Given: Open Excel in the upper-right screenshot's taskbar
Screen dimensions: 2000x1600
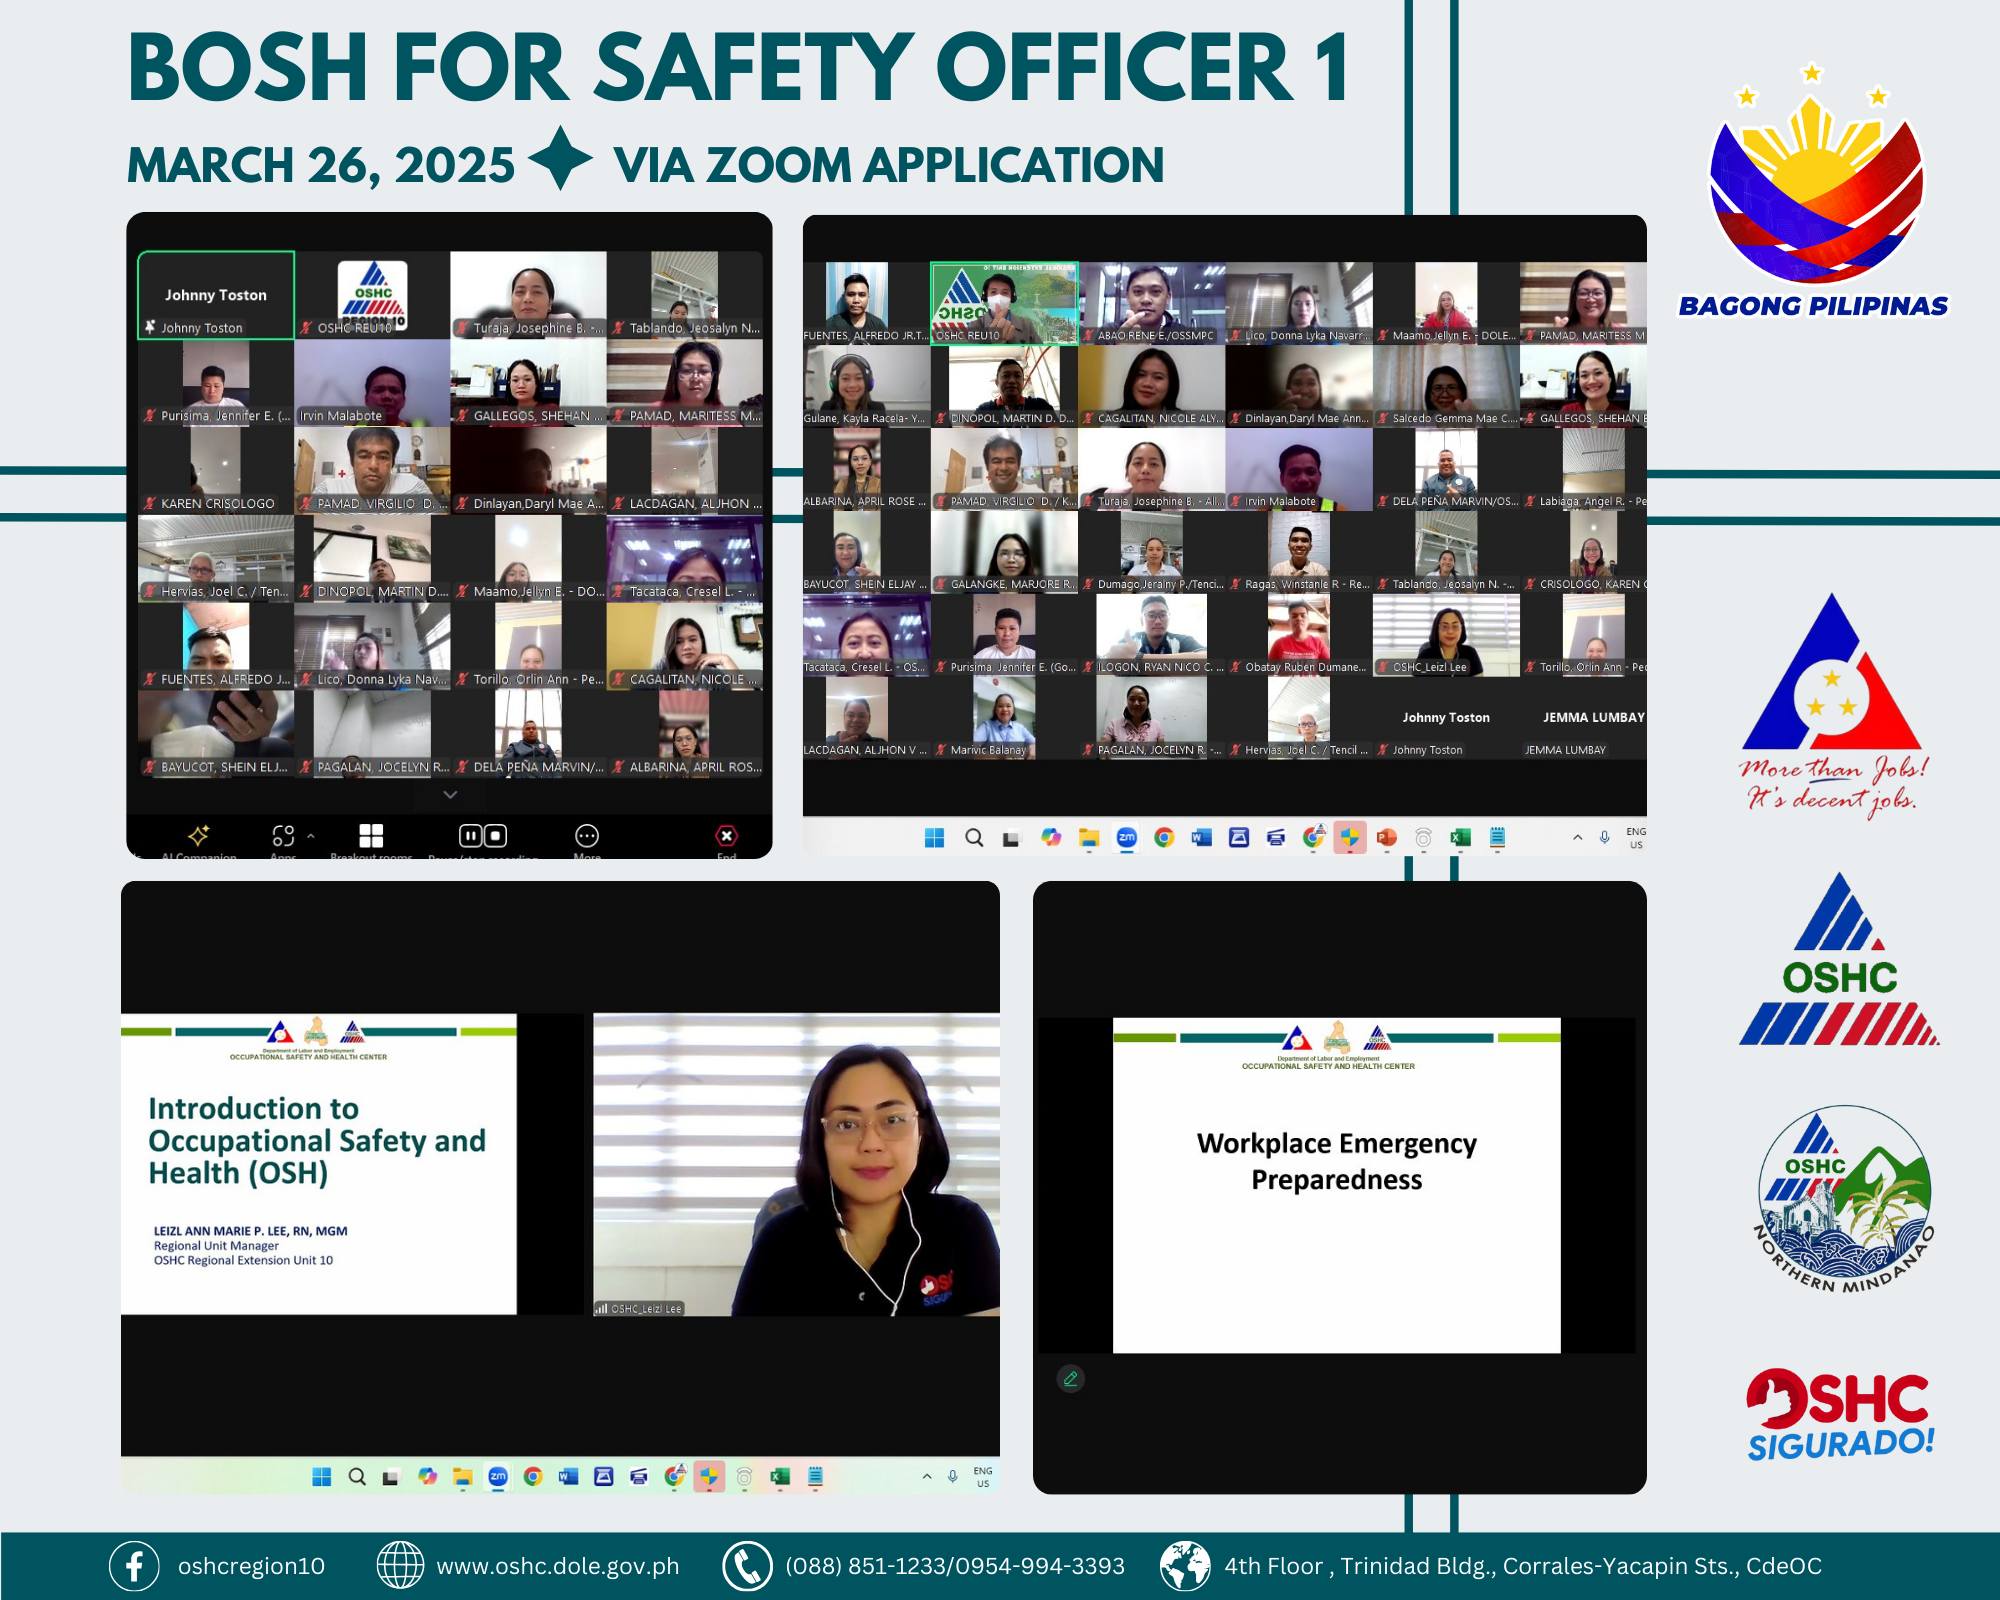Looking at the screenshot, I should (x=1460, y=838).
